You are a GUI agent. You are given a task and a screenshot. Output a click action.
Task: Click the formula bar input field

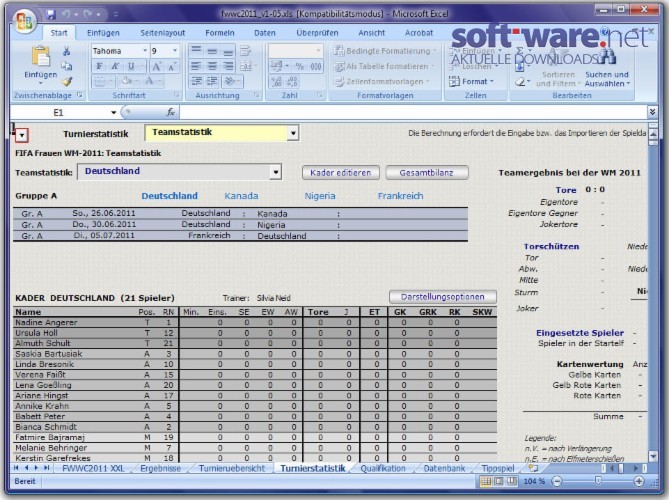(413, 113)
